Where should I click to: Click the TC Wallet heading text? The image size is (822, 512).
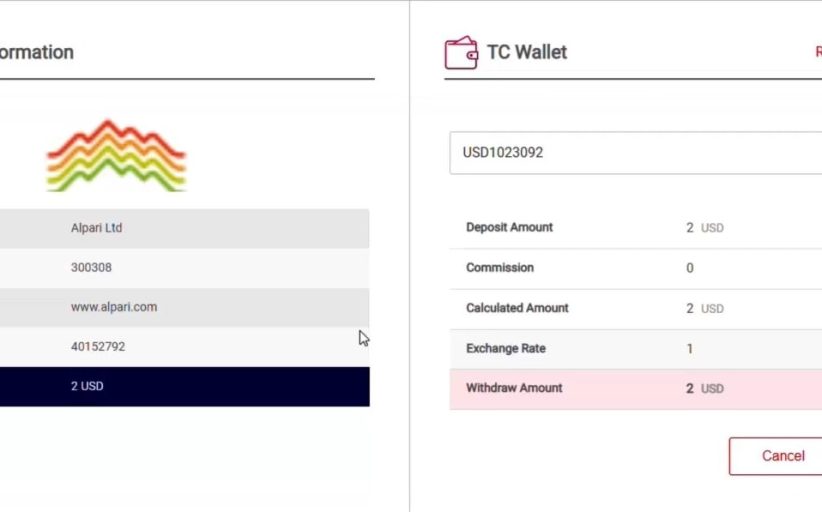[527, 52]
